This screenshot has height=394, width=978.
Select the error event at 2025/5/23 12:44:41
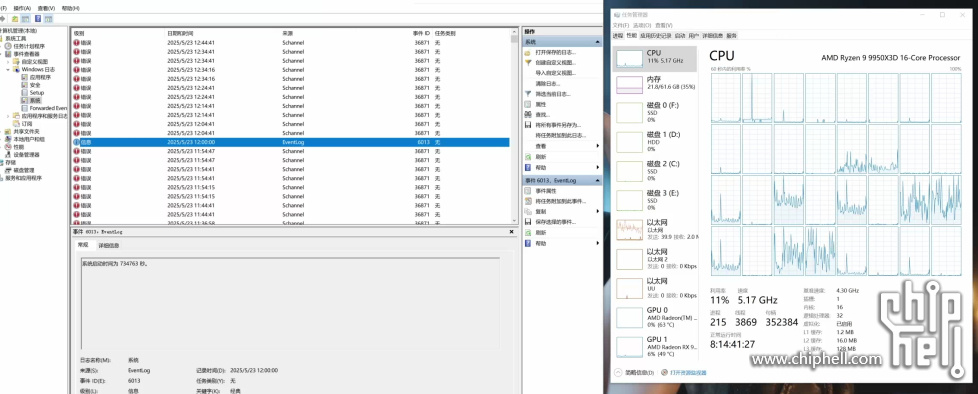(290, 42)
